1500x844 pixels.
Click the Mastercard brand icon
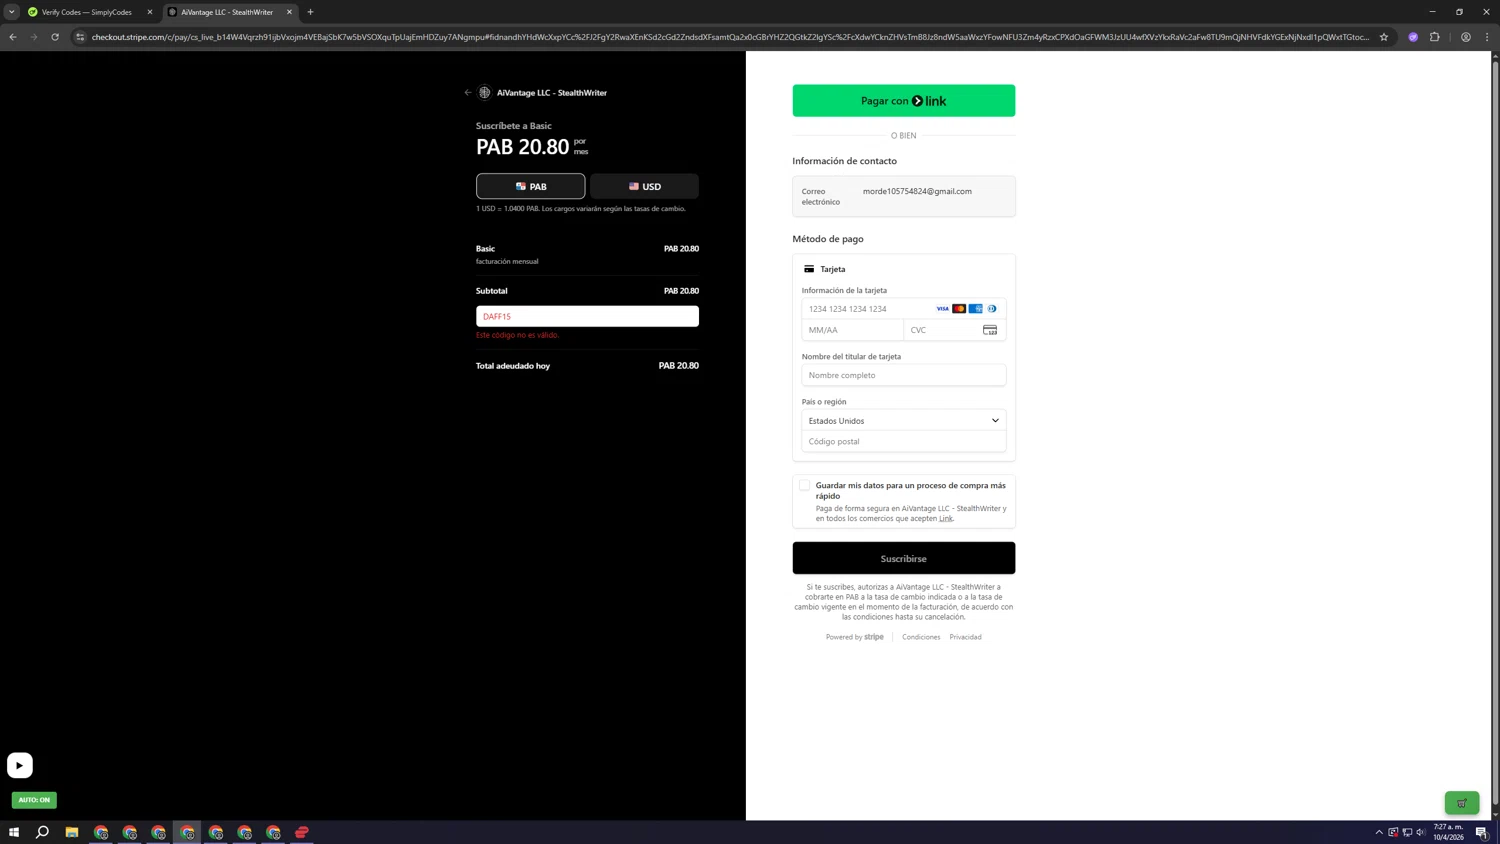(959, 309)
